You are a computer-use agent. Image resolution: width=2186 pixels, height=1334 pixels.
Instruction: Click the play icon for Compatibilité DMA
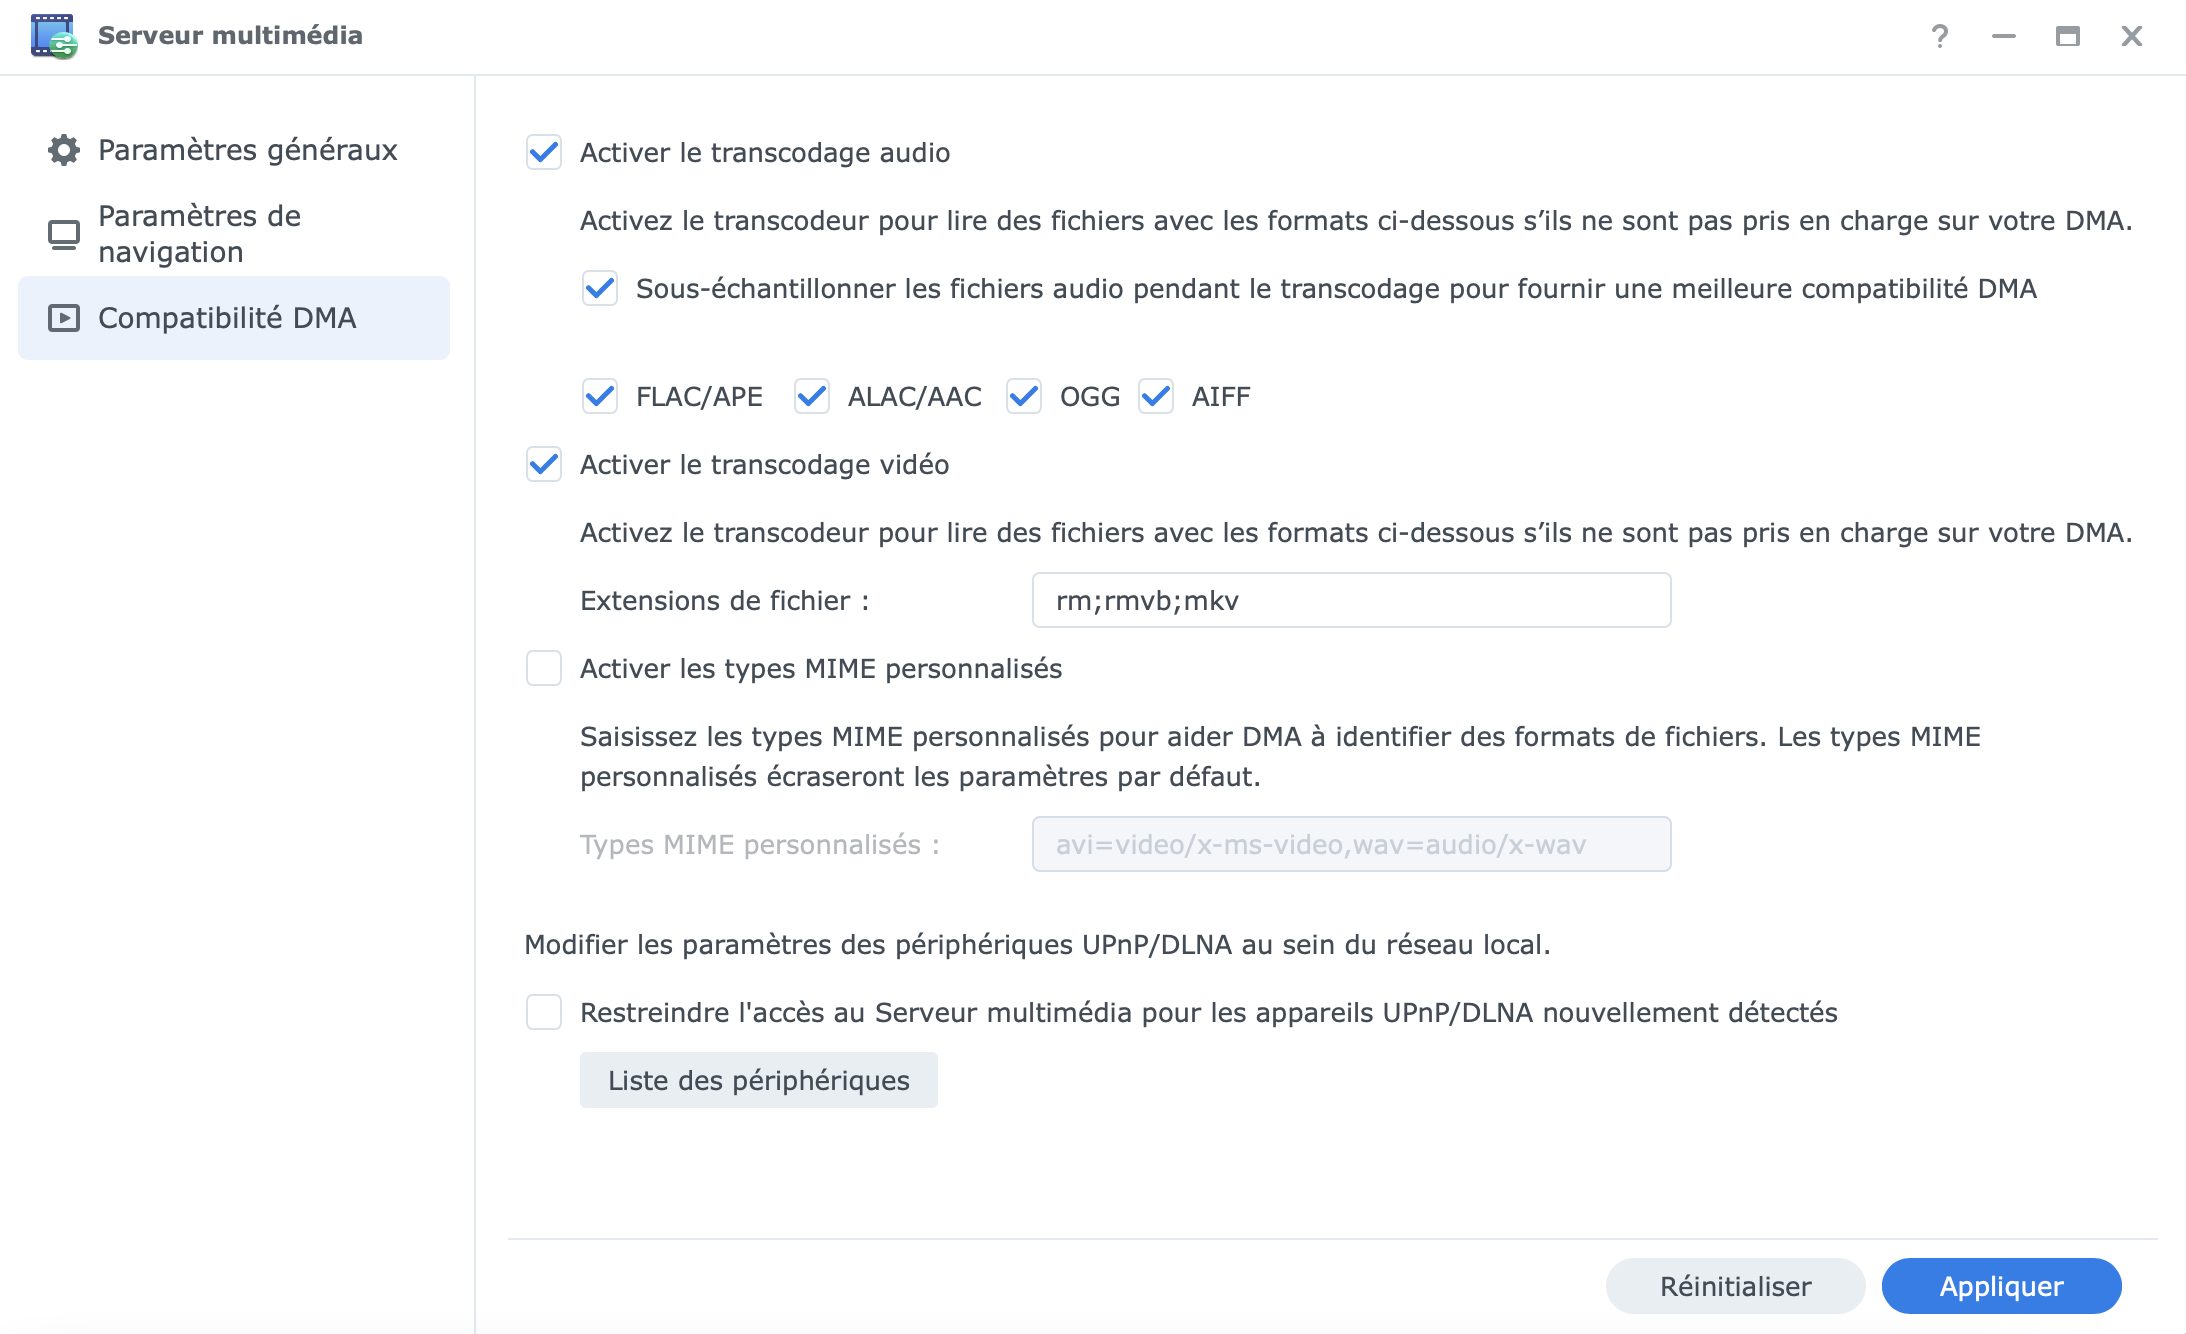tap(64, 318)
